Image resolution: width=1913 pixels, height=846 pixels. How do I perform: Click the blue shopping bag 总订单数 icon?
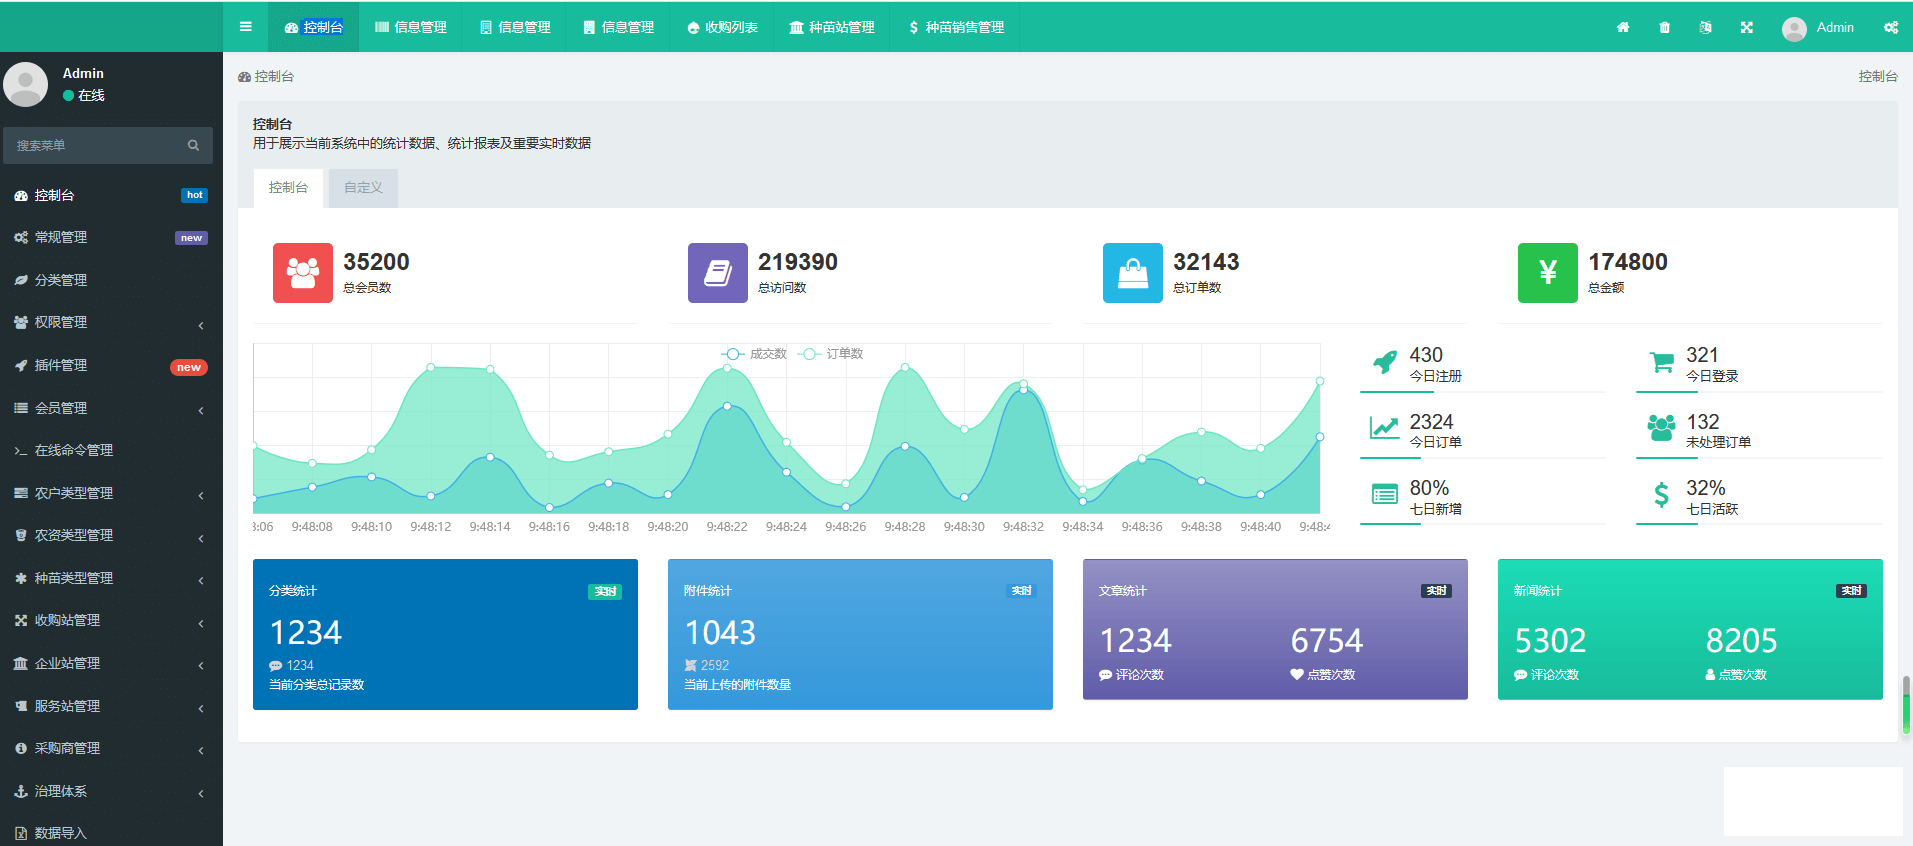[1132, 272]
